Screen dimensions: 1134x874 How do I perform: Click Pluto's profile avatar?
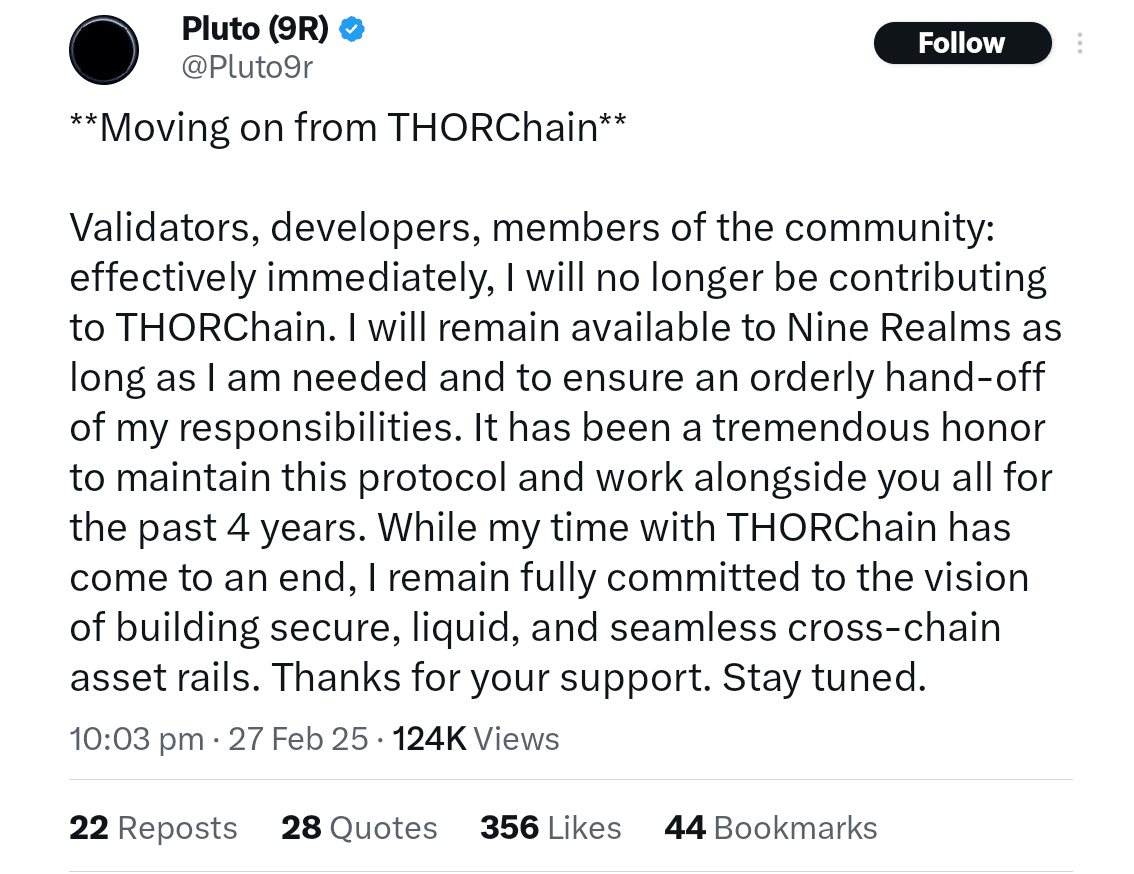pos(104,50)
